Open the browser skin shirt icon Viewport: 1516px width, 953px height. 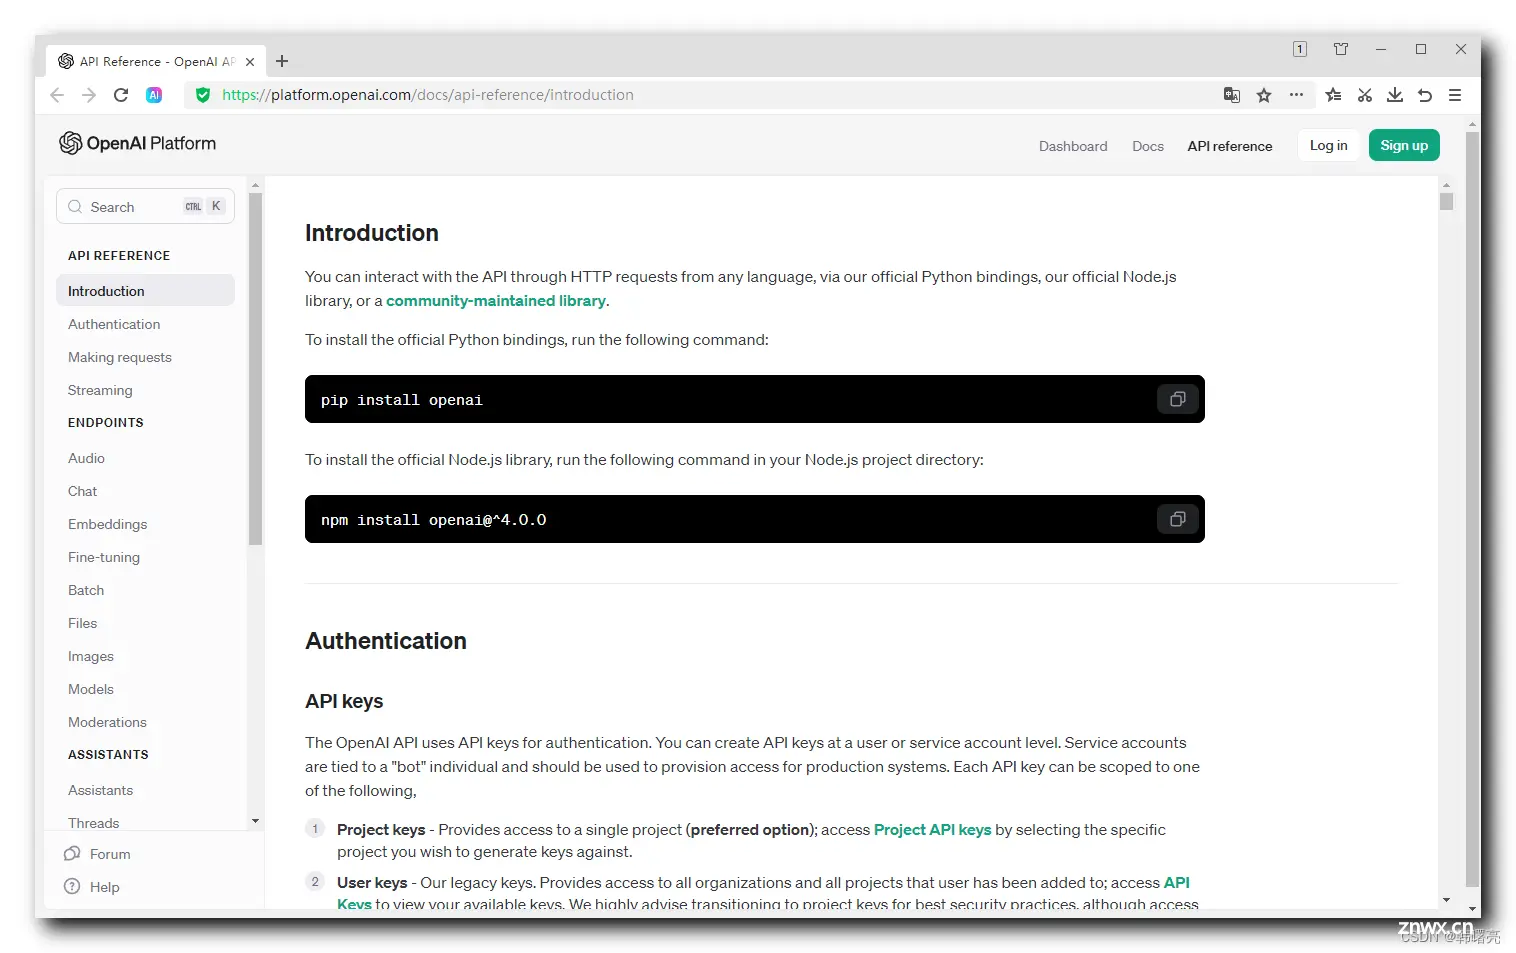click(x=1341, y=49)
